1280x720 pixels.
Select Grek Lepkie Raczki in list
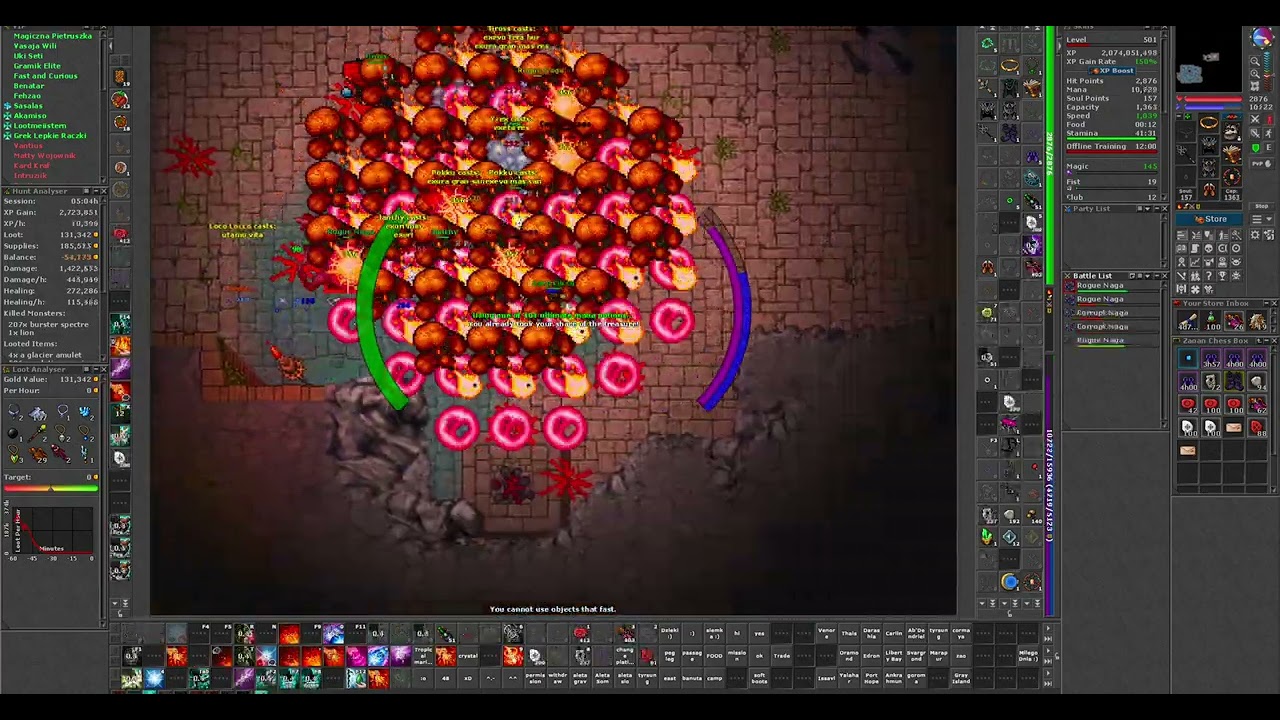50,135
